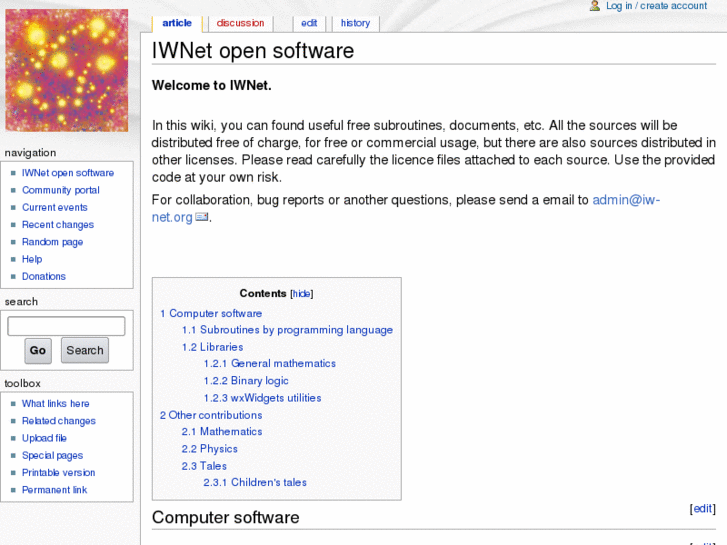The width and height of the screenshot is (727, 545).
Task: Jump to 1.2.1 General mathematics
Action: (269, 364)
